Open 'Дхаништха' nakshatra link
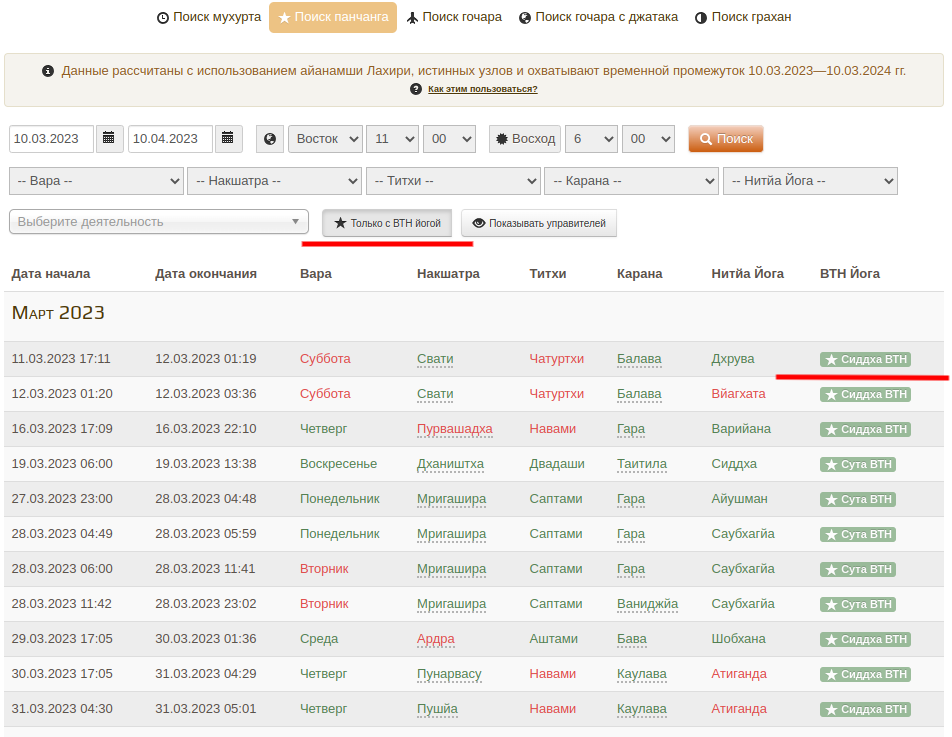Image resolution: width=952 pixels, height=737 pixels. (450, 464)
